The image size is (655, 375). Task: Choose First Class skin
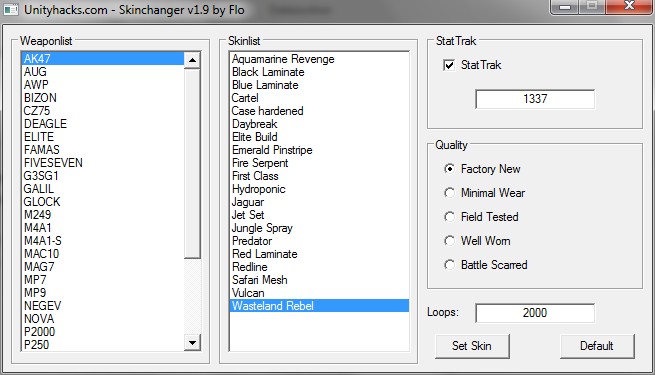point(319,176)
